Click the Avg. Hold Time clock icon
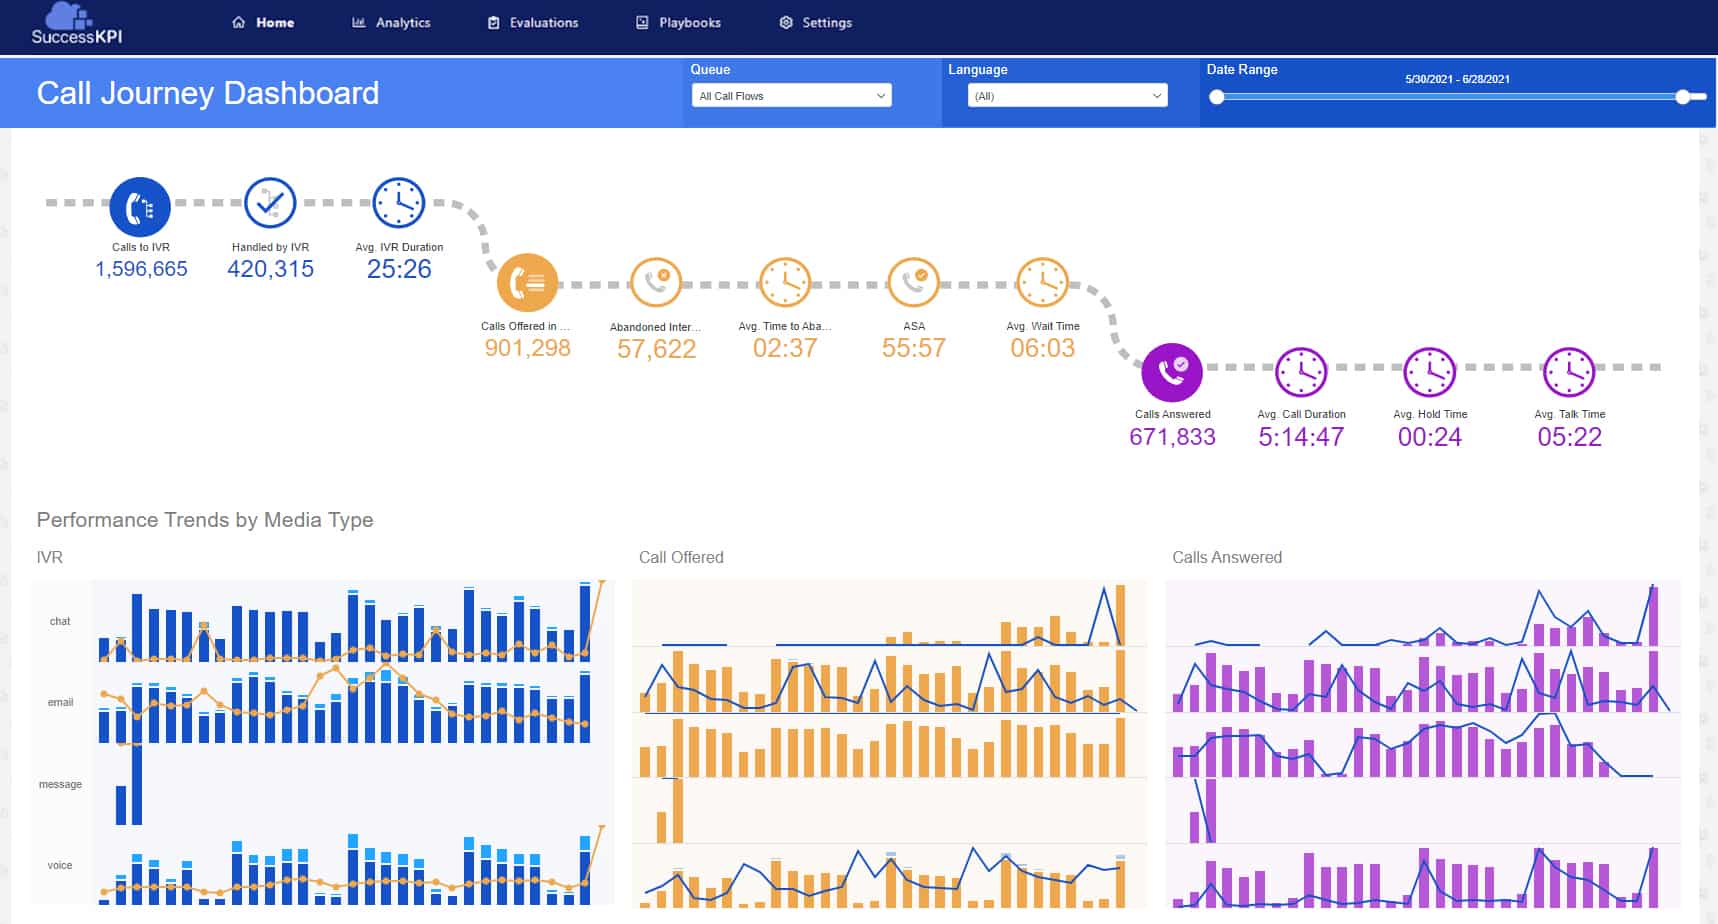This screenshot has width=1718, height=924. click(1429, 369)
